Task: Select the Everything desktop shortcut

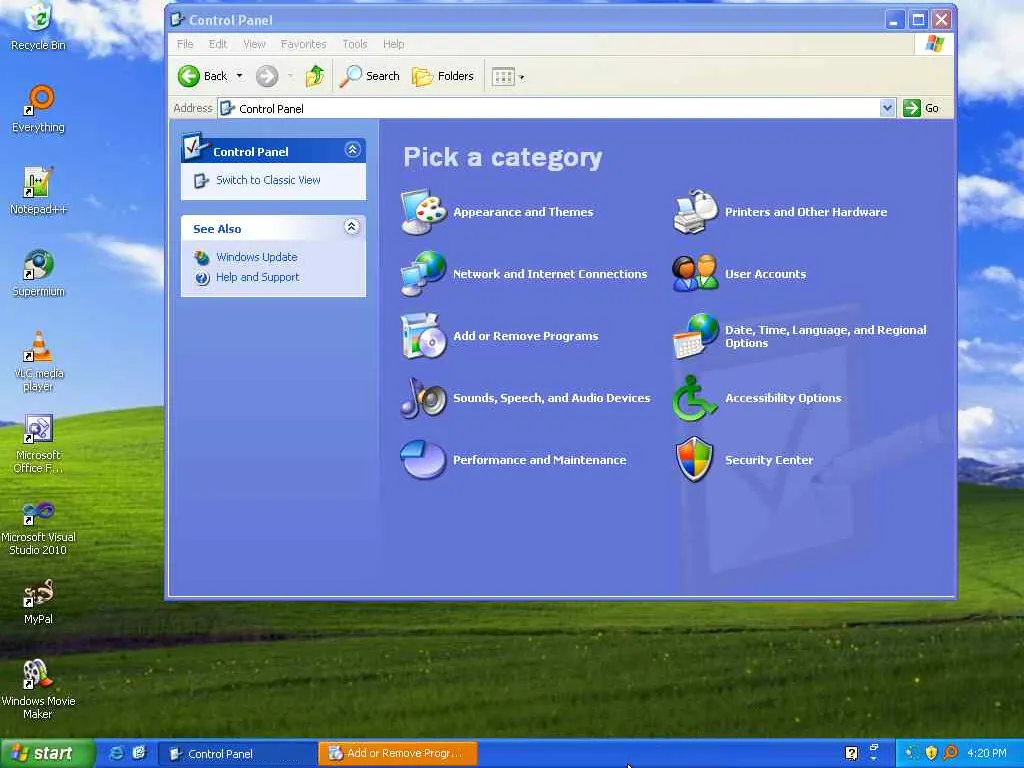Action: [x=39, y=109]
